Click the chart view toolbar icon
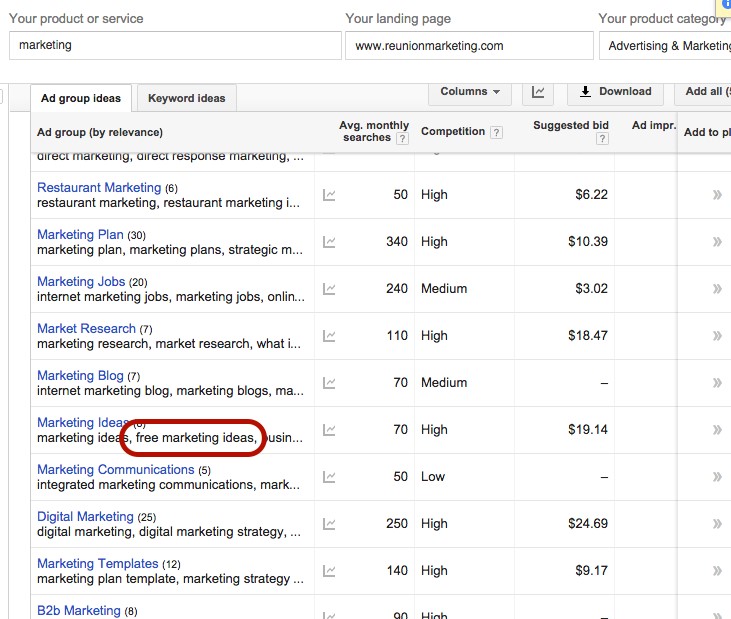Screen dimensions: 731x619 tap(538, 92)
